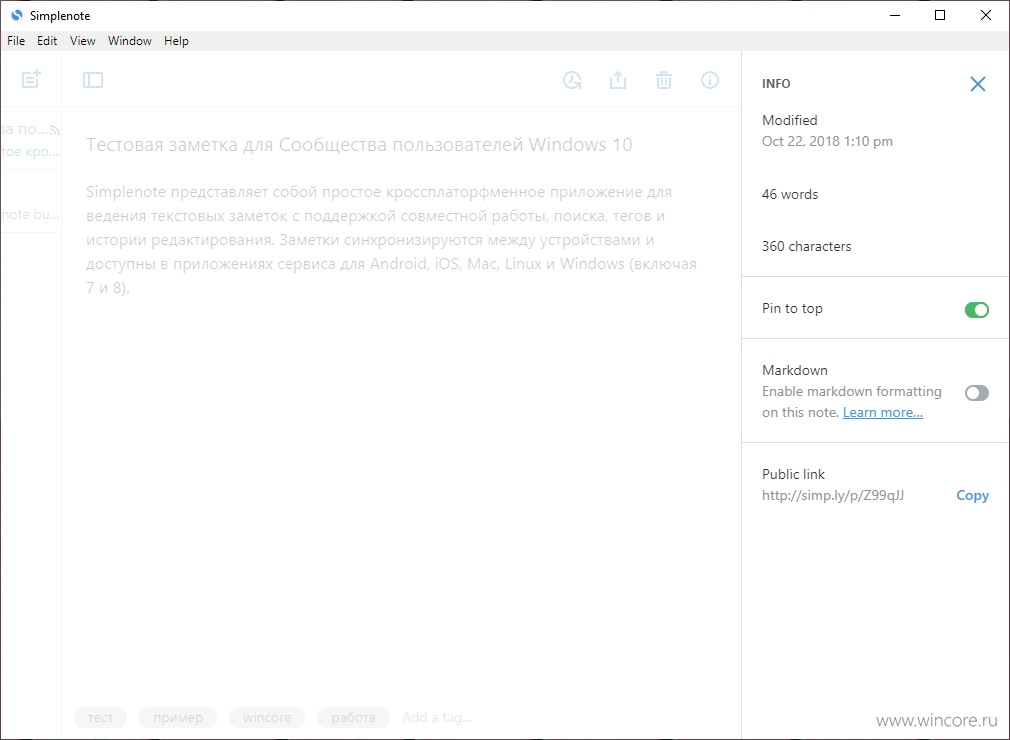Open the File menu
Screen dimensions: 1010x740
click(x=16, y=41)
